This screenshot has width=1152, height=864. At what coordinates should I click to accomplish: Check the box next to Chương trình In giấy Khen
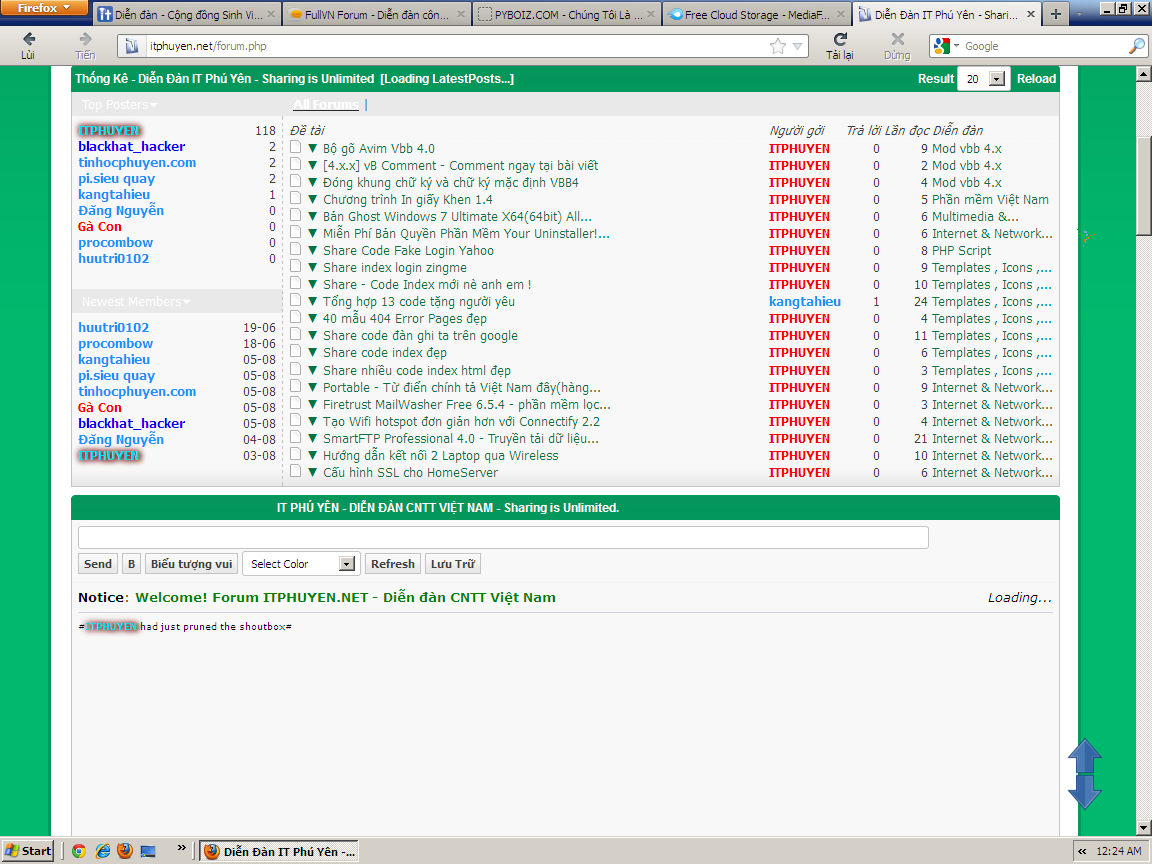[296, 199]
